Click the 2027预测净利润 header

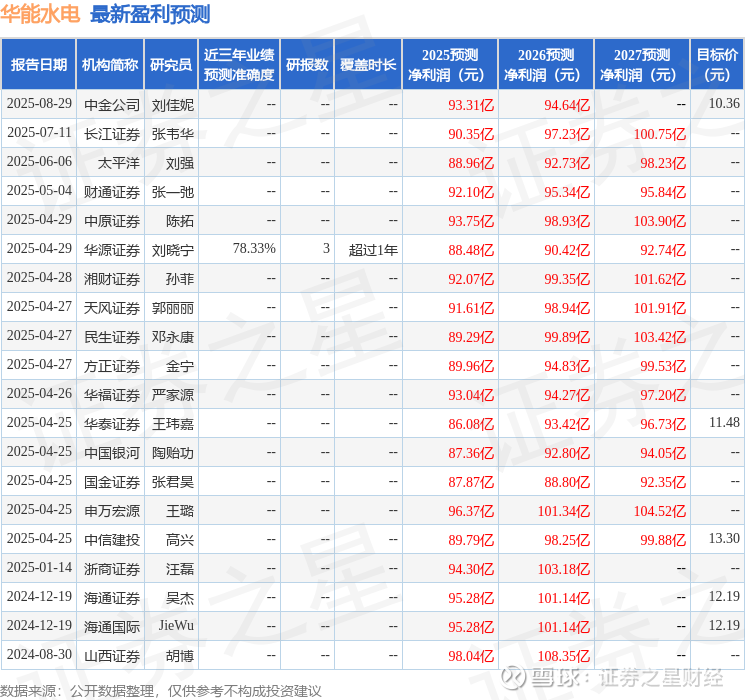642,65
